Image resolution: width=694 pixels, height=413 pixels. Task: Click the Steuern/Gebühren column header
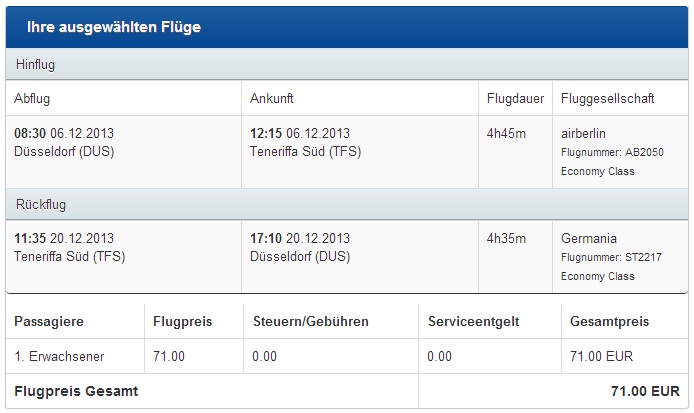tap(311, 321)
